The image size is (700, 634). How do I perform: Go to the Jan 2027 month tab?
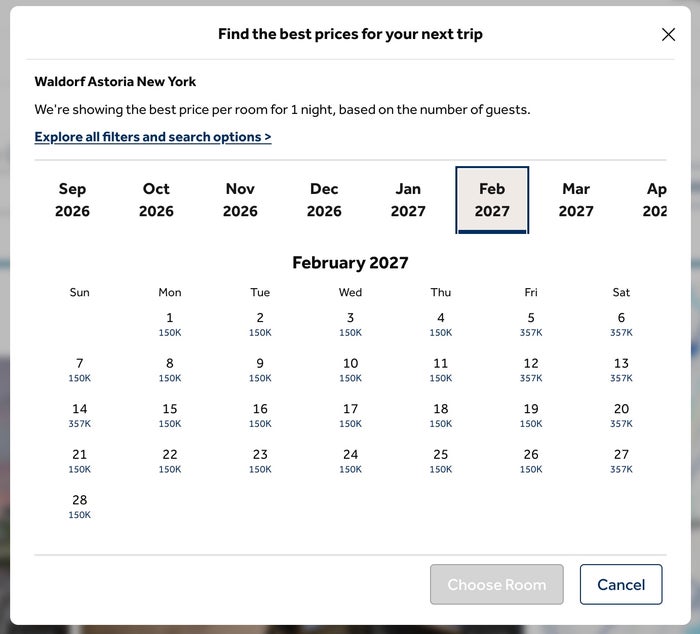pos(408,200)
